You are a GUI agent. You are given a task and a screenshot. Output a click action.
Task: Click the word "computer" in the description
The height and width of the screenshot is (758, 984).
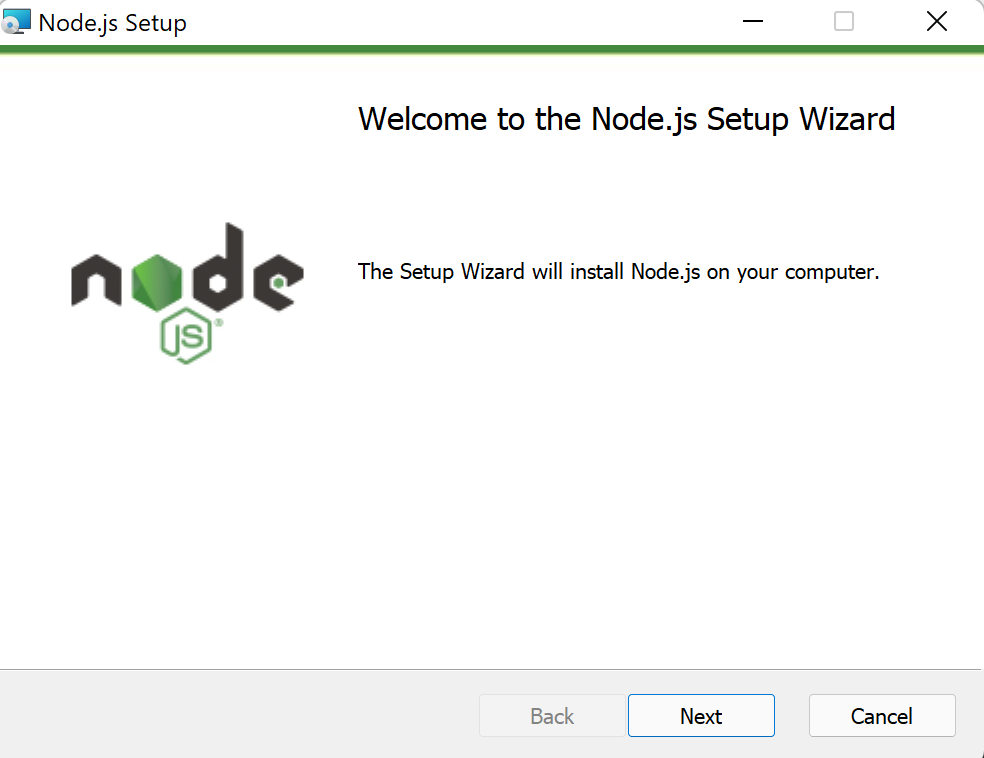[831, 272]
